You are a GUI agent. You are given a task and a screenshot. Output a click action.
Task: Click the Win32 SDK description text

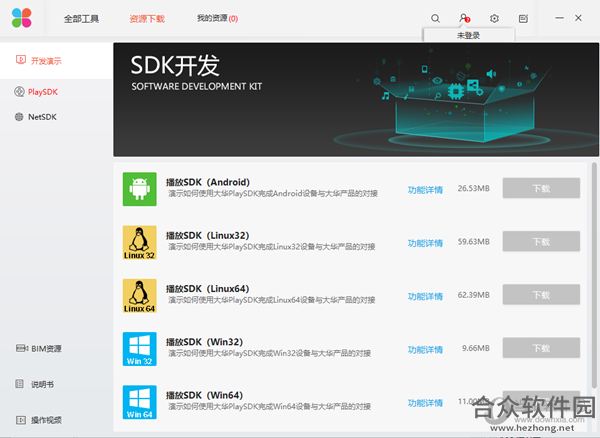(x=269, y=353)
